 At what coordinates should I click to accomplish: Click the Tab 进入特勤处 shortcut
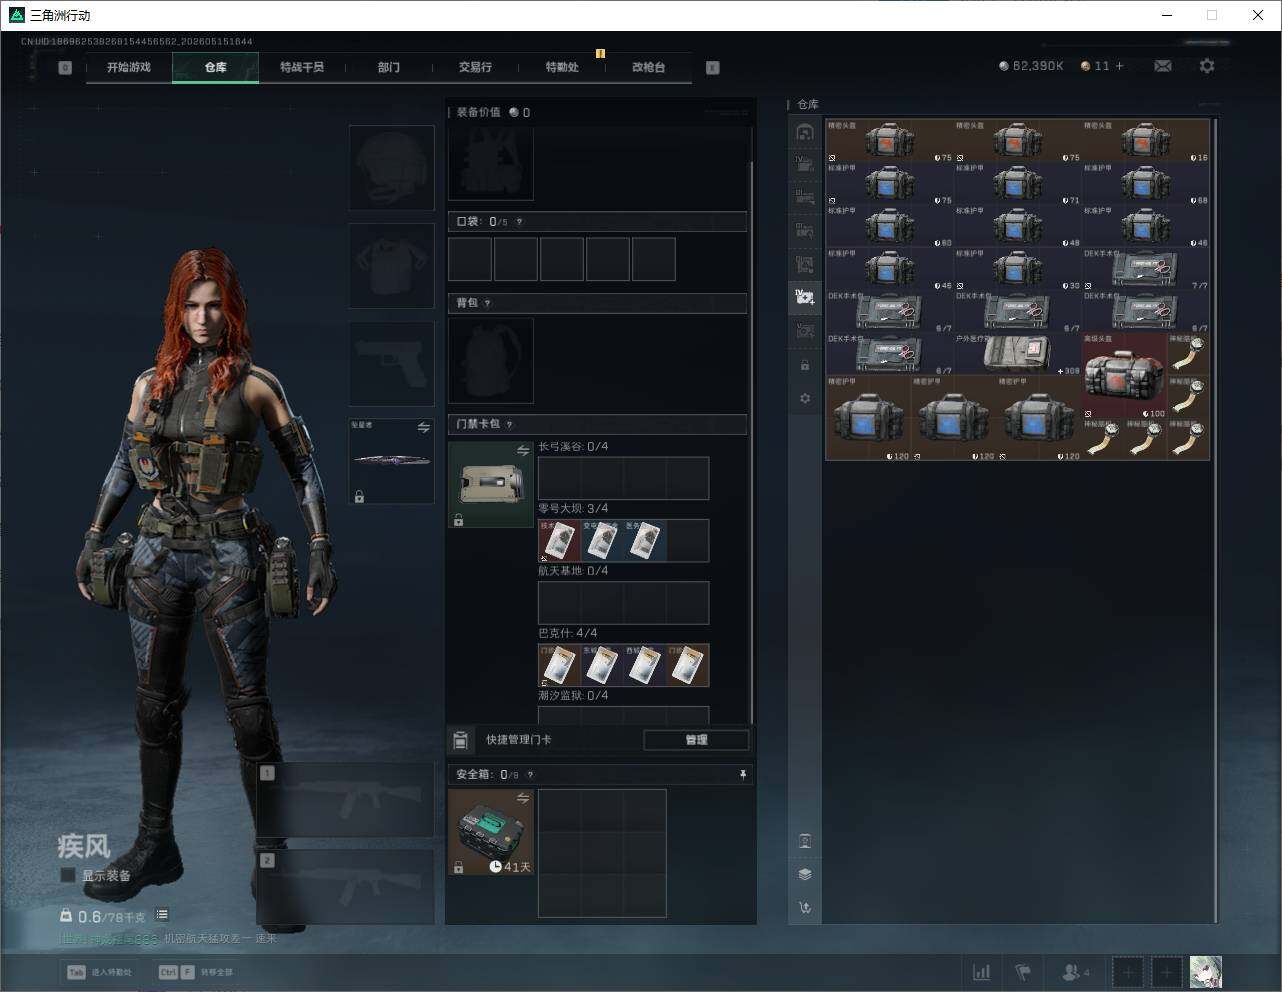pyautogui.click(x=99, y=972)
